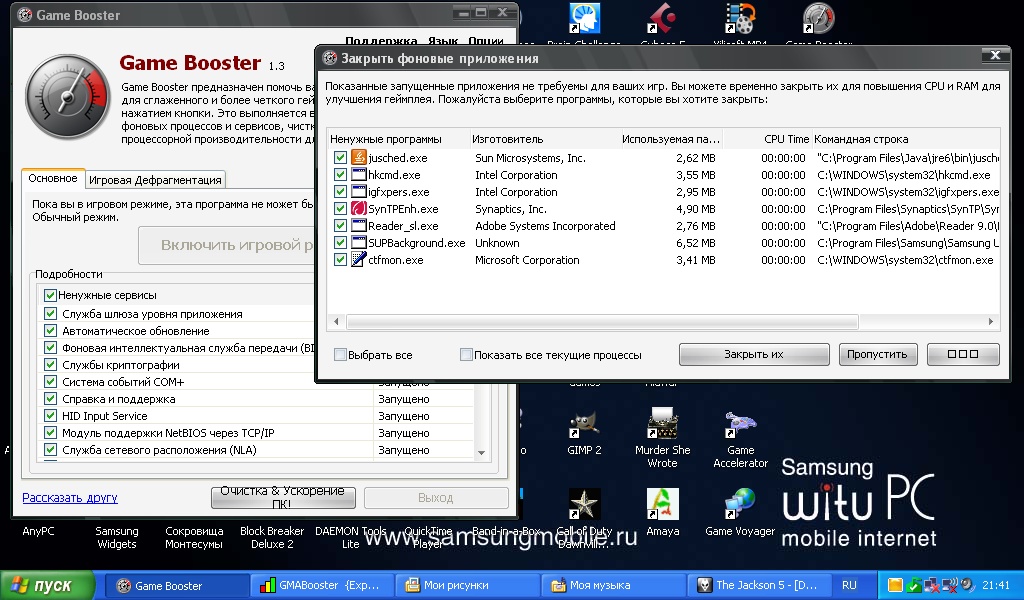Click the SUPBackground.exe window icon
This screenshot has height=600, width=1024.
(359, 242)
